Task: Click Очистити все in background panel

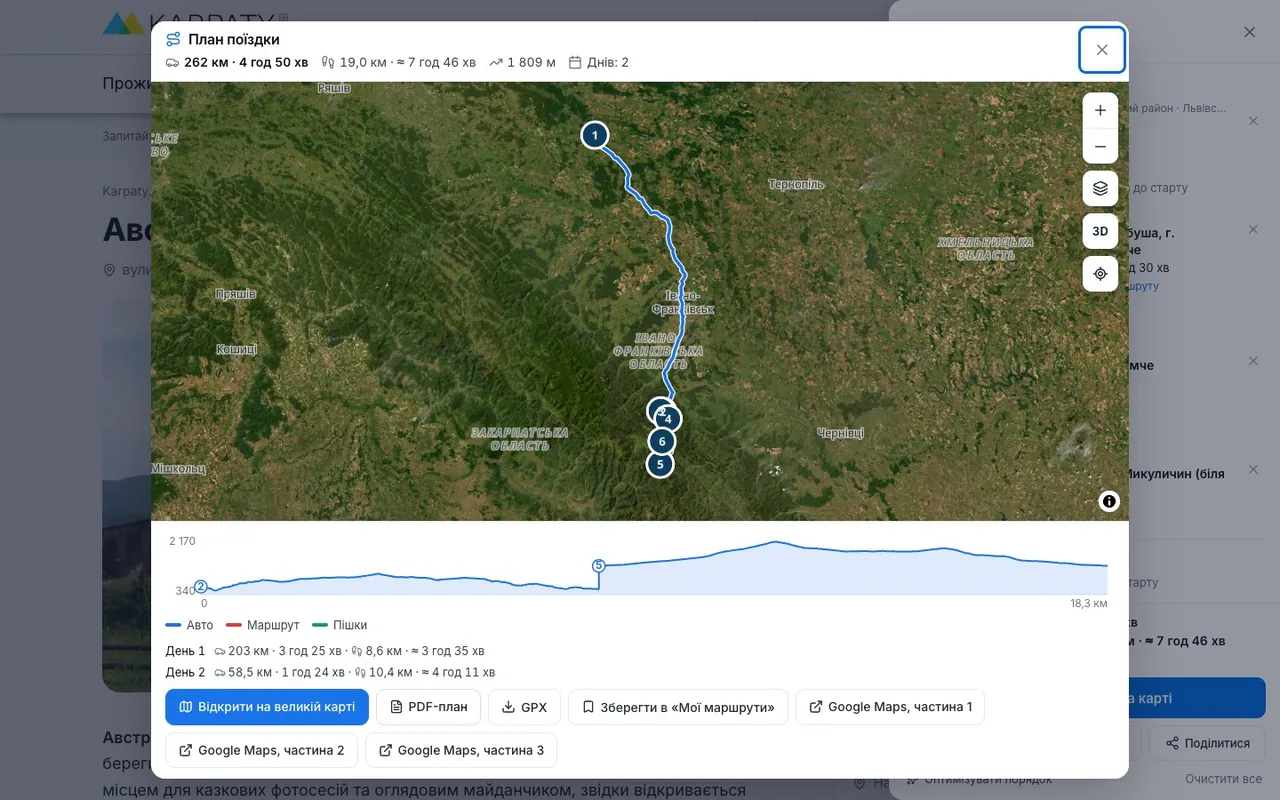Action: (x=1224, y=779)
